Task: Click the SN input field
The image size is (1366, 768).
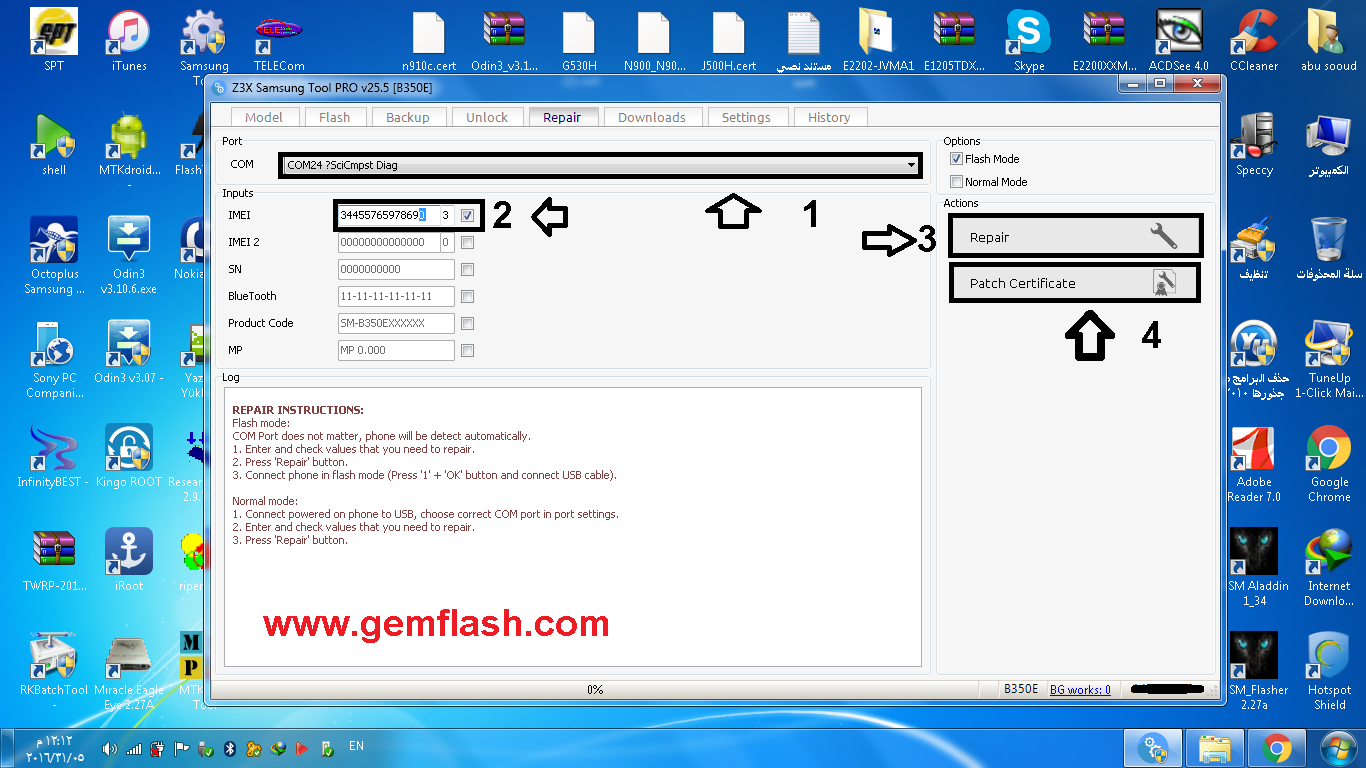Action: 396,269
